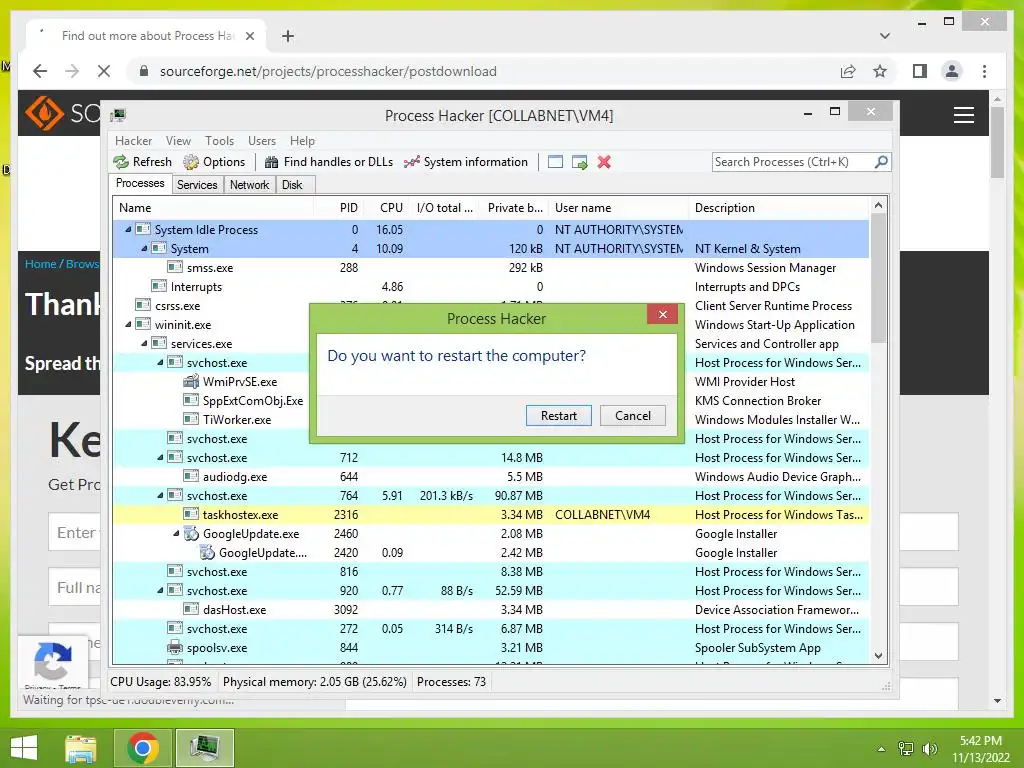Click the Chrome page vertical scrollbar
Image resolution: width=1024 pixels, height=768 pixels.
click(997, 142)
